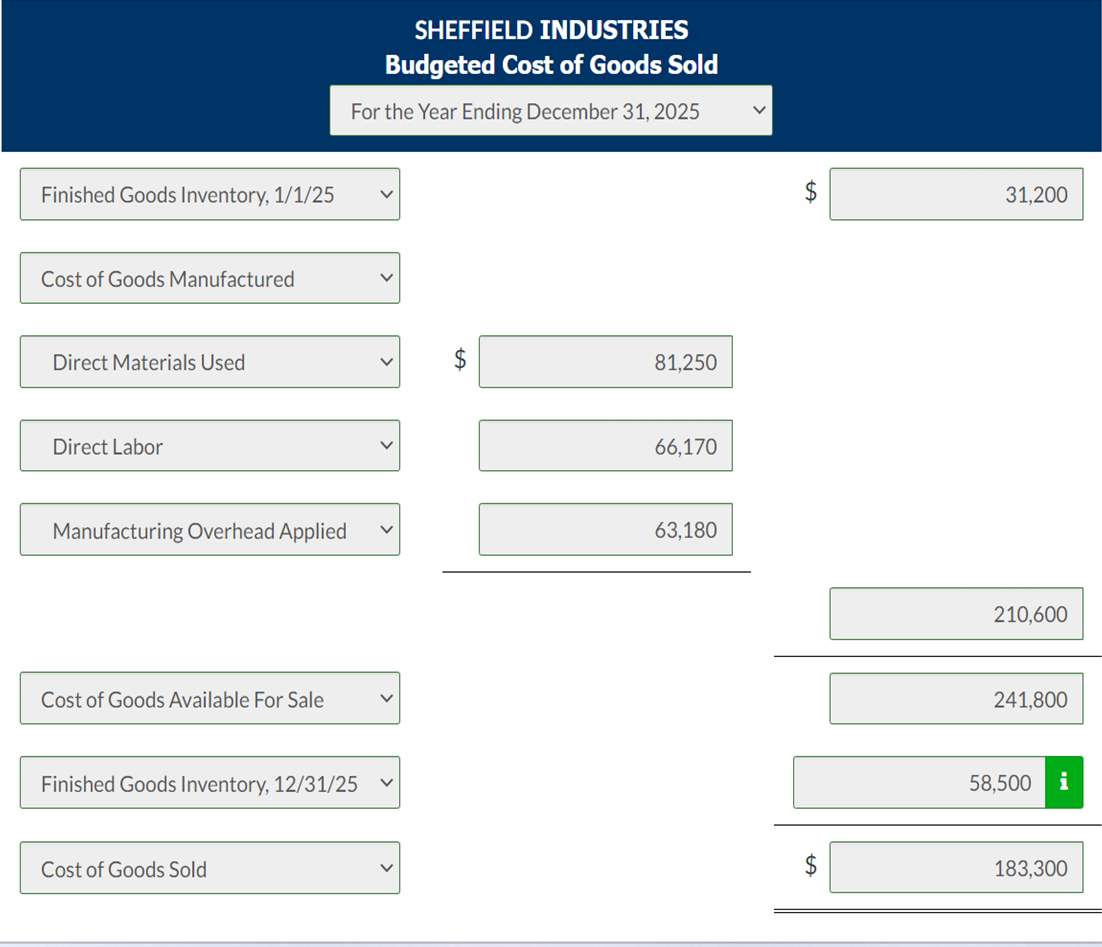Click the chevron on the period selector
The height and width of the screenshot is (947, 1102).
tap(758, 110)
